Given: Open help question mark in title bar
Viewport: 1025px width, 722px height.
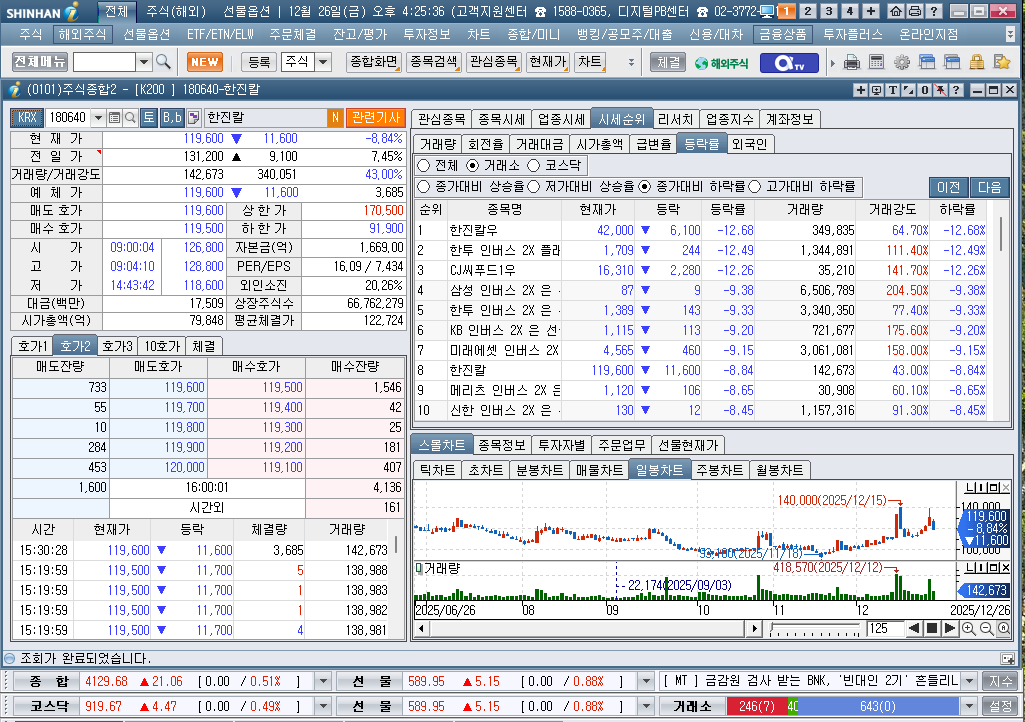Looking at the screenshot, I should (x=933, y=11).
